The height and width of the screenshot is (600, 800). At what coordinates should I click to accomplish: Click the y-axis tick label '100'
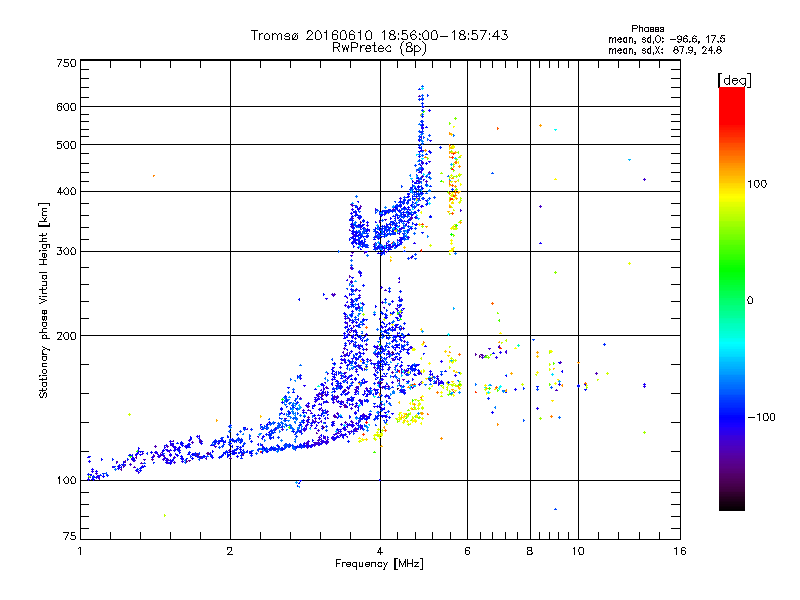coord(66,481)
